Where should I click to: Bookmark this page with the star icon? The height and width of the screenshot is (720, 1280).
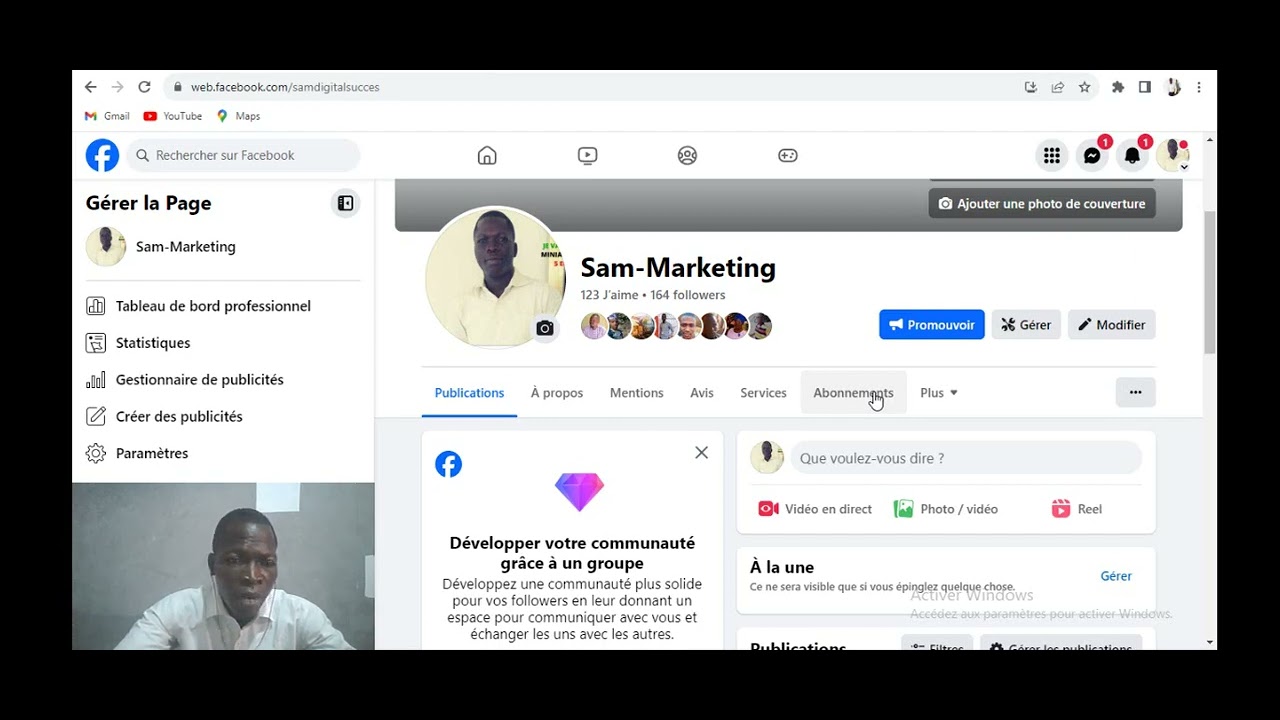pos(1084,87)
